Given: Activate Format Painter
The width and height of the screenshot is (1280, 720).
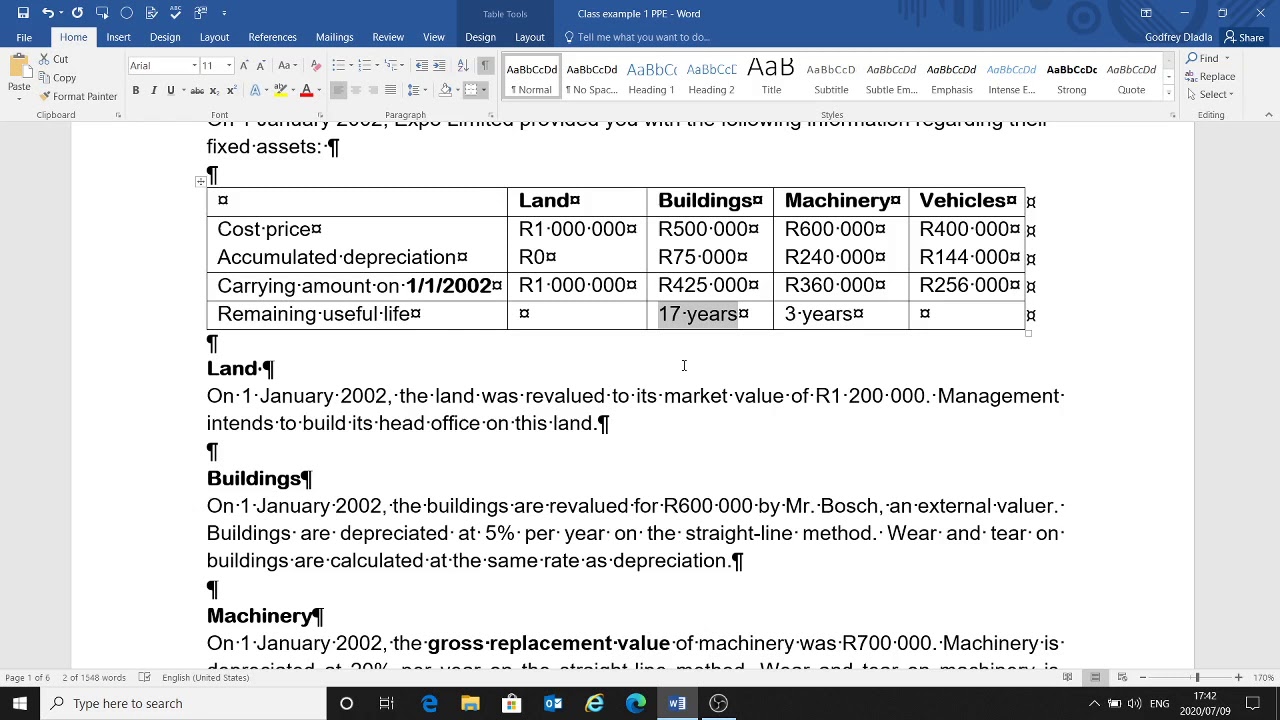Looking at the screenshot, I should [x=78, y=96].
